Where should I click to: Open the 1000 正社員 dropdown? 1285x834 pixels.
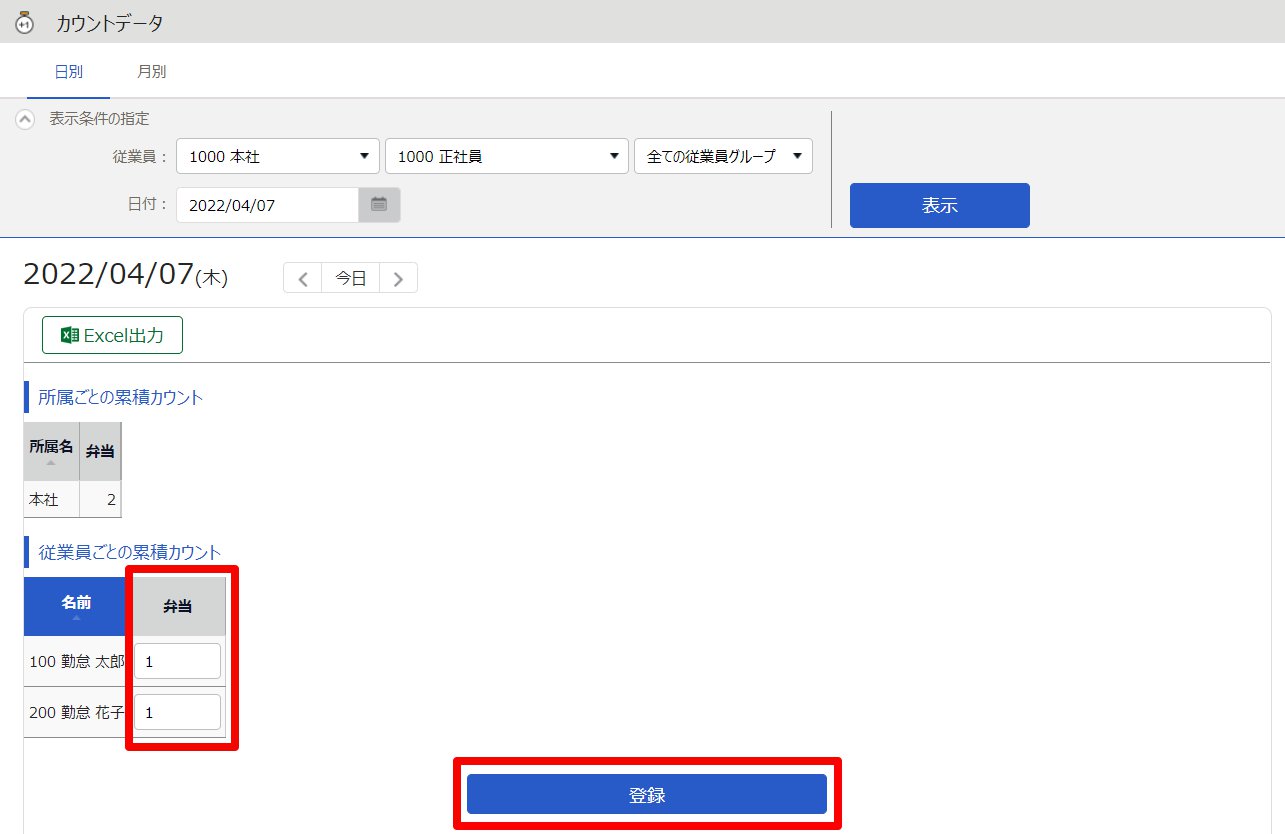[x=507, y=156]
